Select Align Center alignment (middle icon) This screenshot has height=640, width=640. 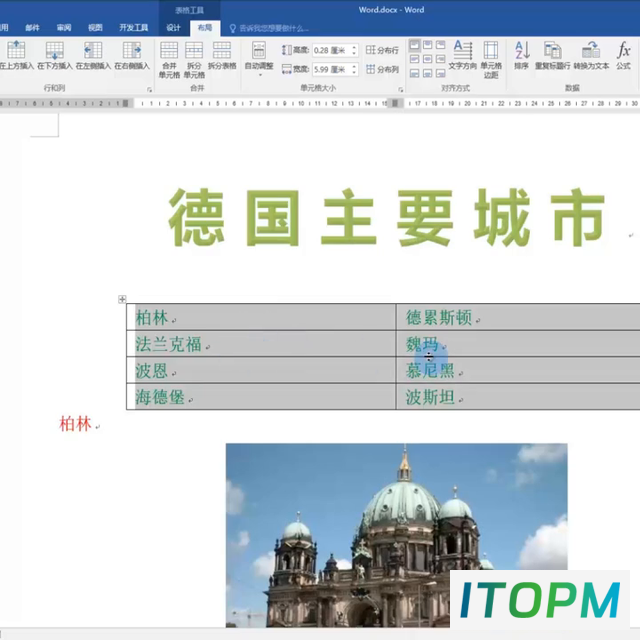coord(427,59)
